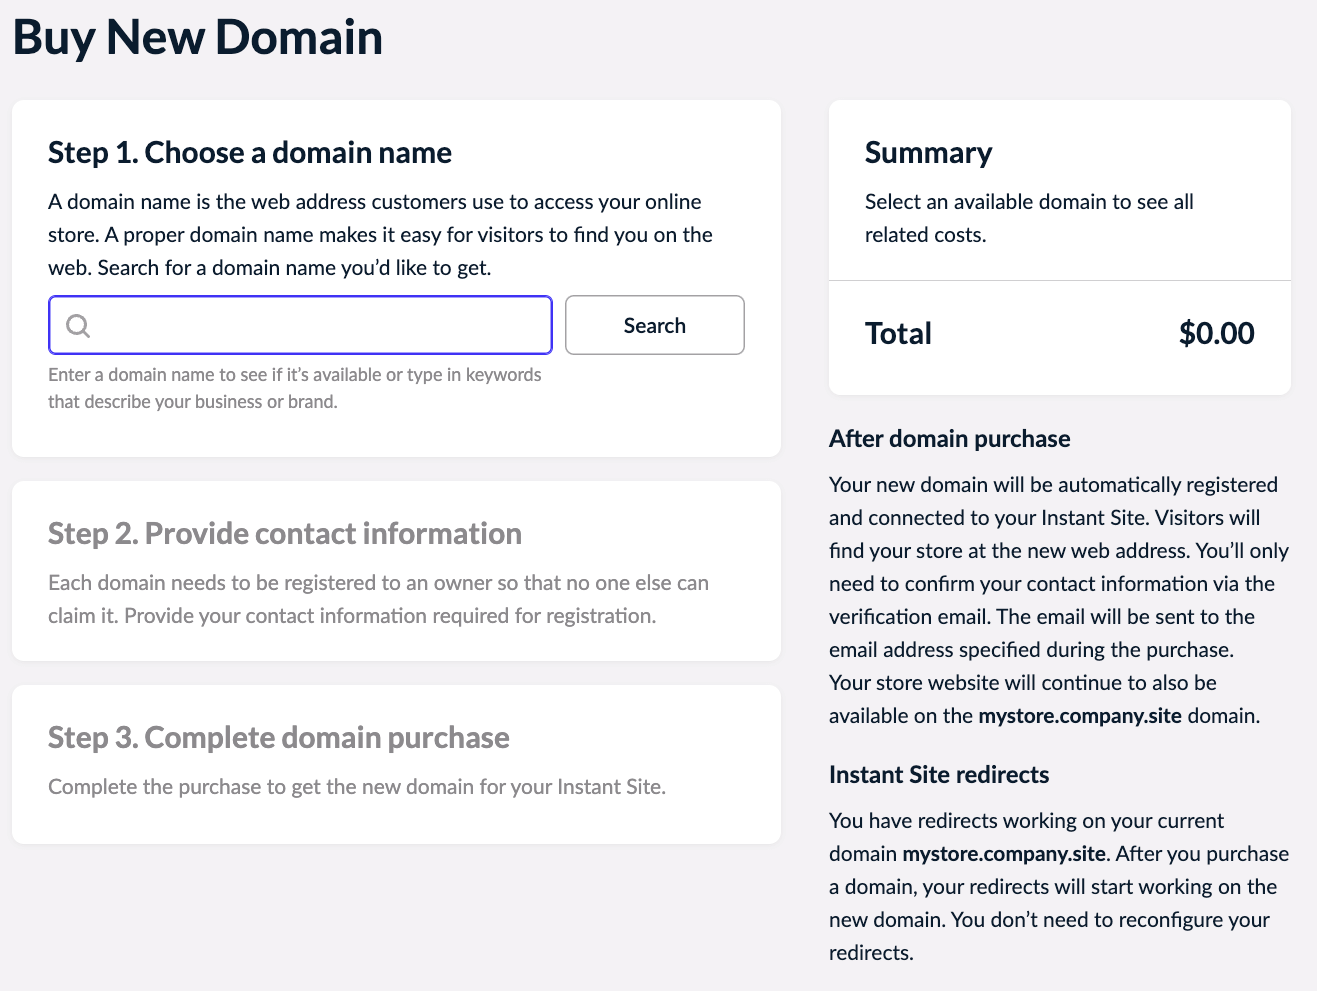Click bold mystore.company.site in After domain purchase
Image resolution: width=1317 pixels, height=991 pixels.
(x=1080, y=716)
